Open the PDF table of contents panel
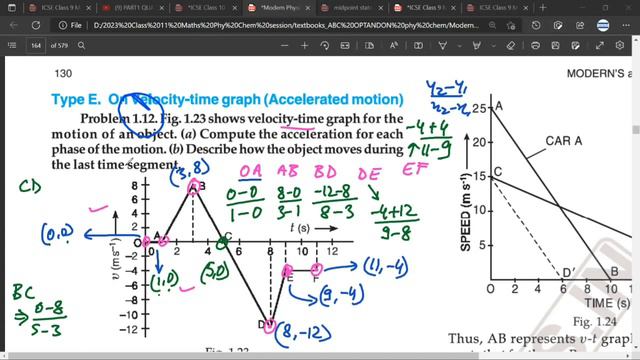640x360 pixels. coord(12,45)
